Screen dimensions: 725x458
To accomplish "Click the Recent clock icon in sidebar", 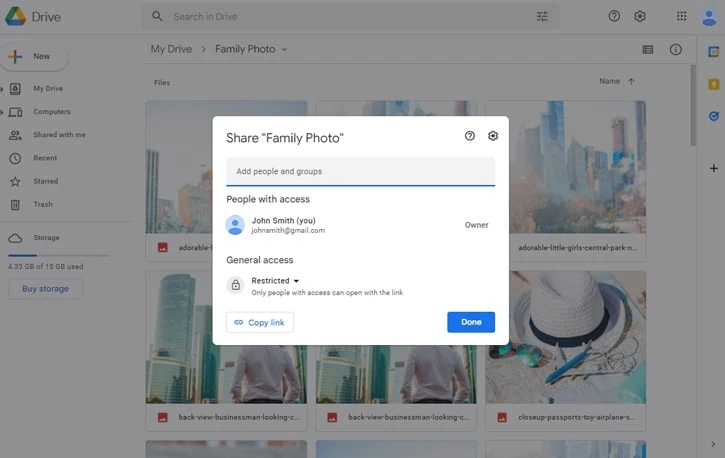I will click(x=15, y=158).
